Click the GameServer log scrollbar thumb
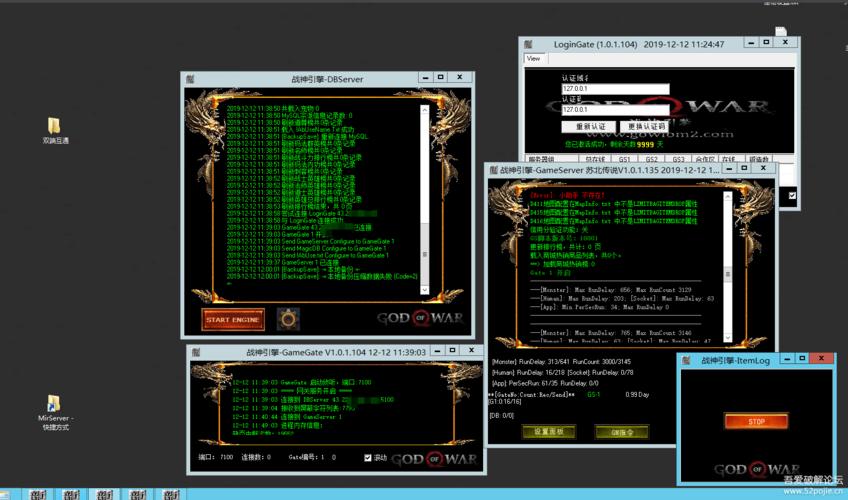Viewport: 848px width, 500px height. [x=727, y=275]
